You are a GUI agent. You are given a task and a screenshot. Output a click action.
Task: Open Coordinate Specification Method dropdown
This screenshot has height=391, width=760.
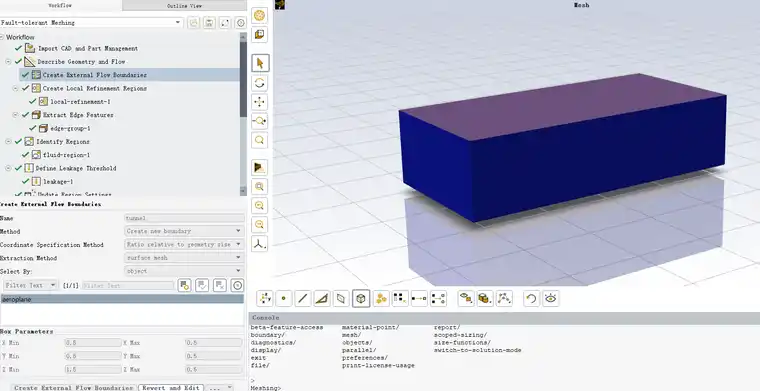[x=184, y=244]
